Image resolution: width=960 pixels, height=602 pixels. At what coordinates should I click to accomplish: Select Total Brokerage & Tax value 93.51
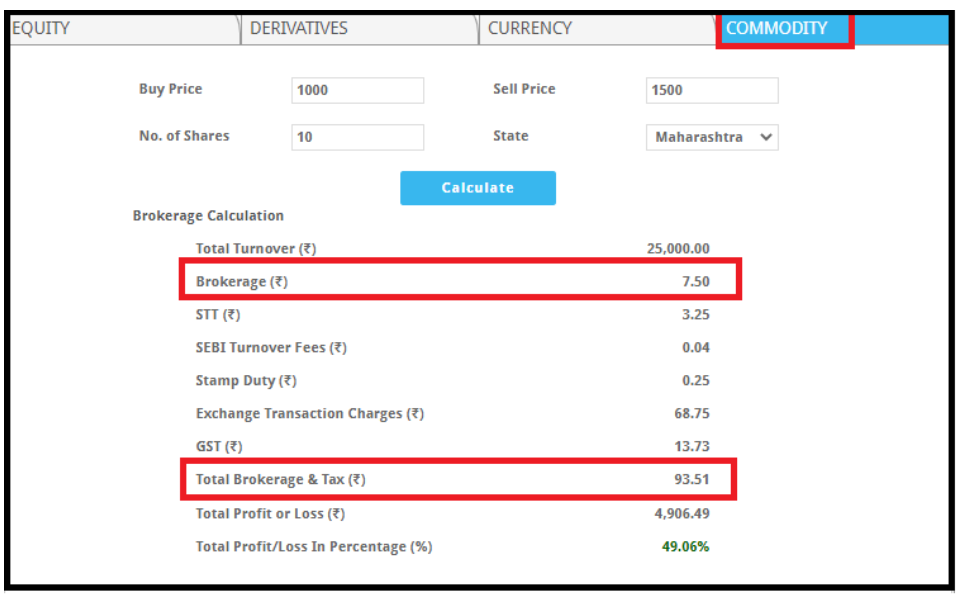(x=691, y=480)
